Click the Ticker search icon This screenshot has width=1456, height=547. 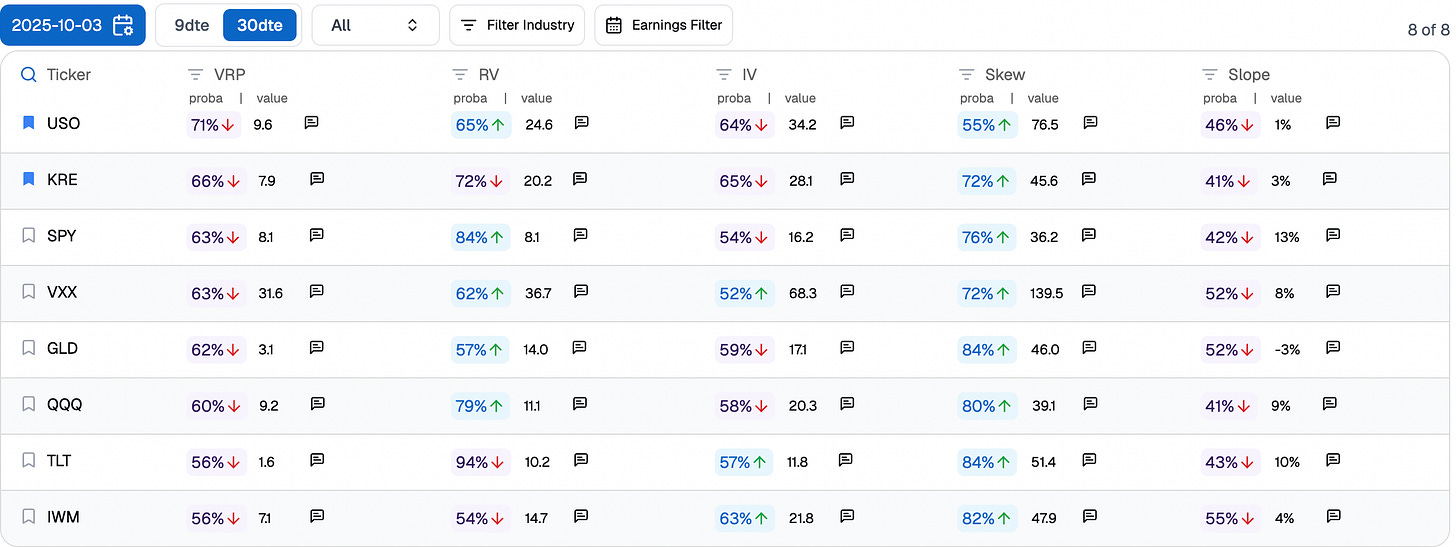tap(28, 74)
